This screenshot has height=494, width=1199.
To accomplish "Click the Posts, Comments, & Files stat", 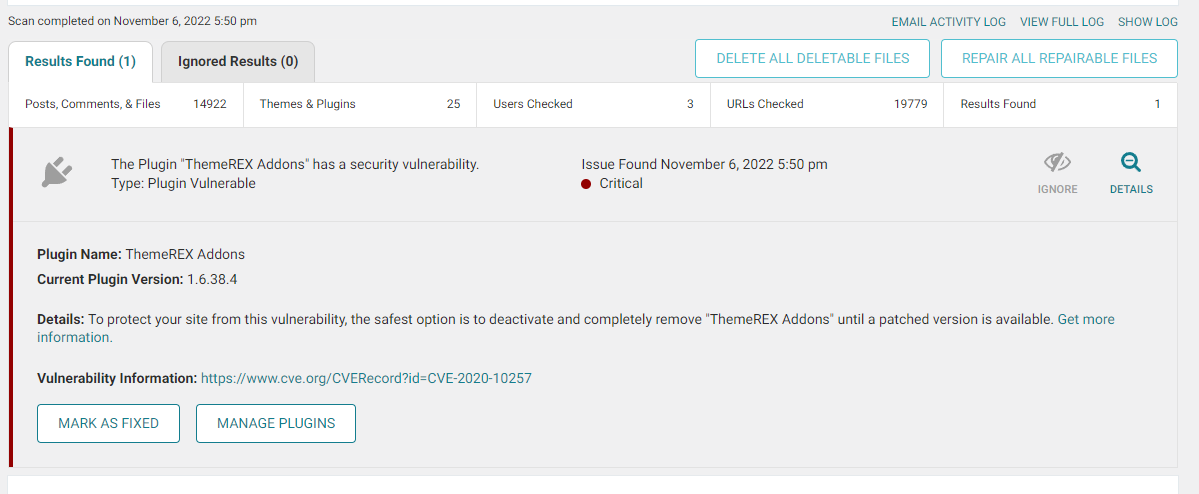I will [126, 104].
